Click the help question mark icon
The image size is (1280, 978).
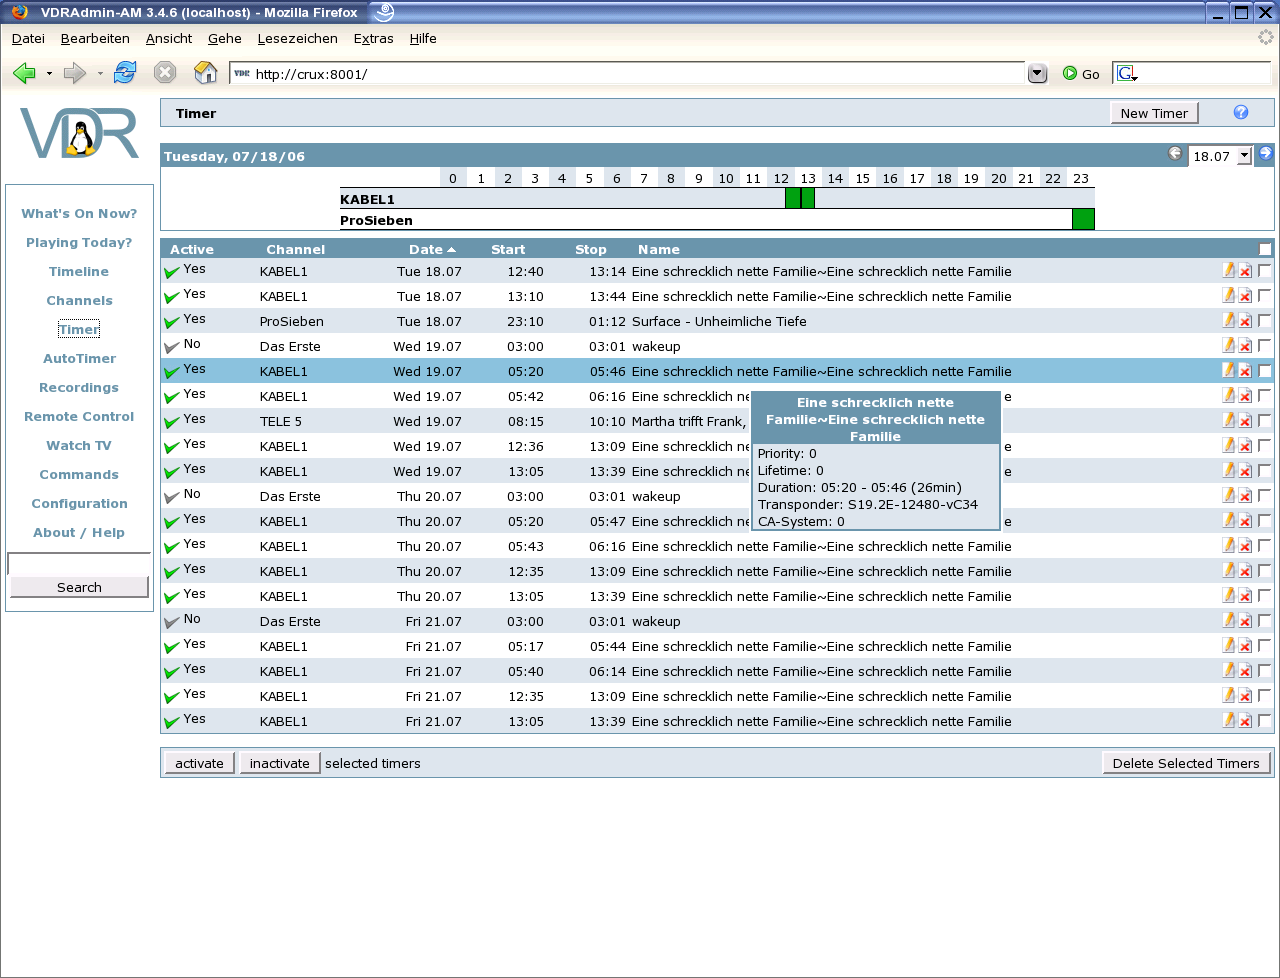(x=1241, y=112)
